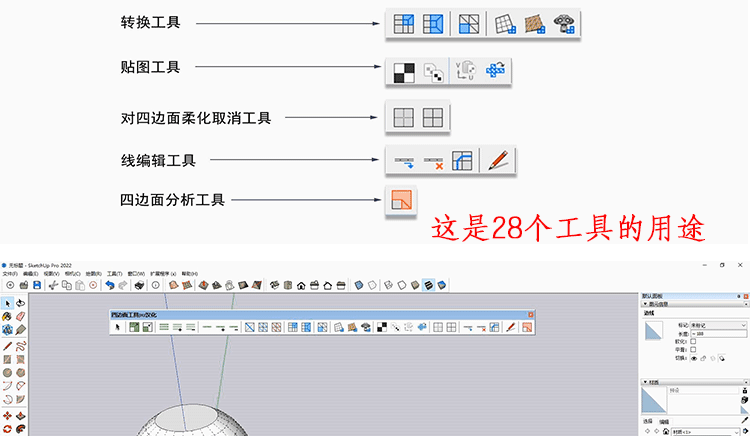Toggle the eye visibility icon in Entity Info
Screen dimensions: 750x436
[694, 358]
